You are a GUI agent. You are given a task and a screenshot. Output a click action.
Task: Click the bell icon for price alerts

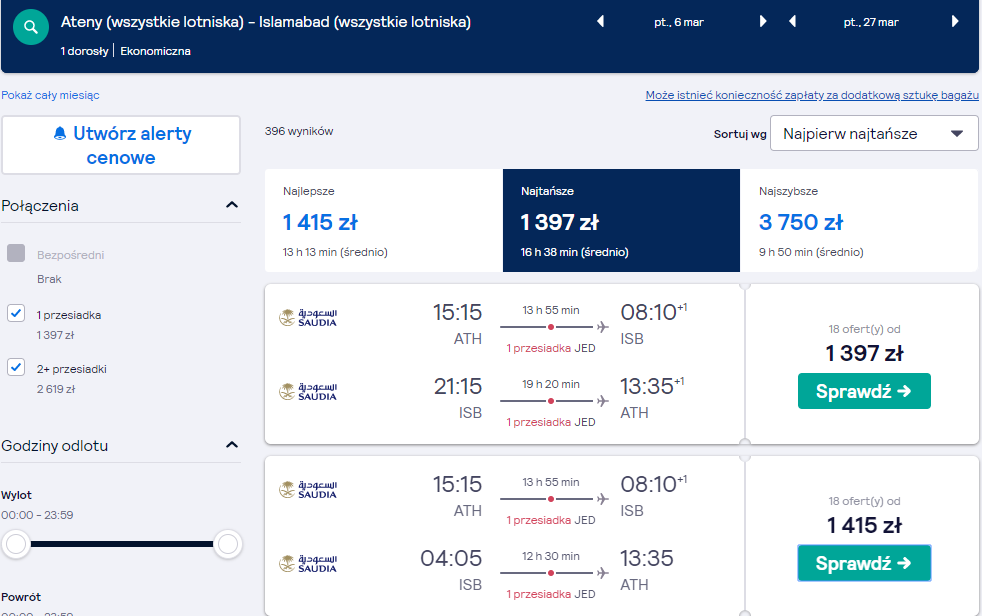click(60, 133)
